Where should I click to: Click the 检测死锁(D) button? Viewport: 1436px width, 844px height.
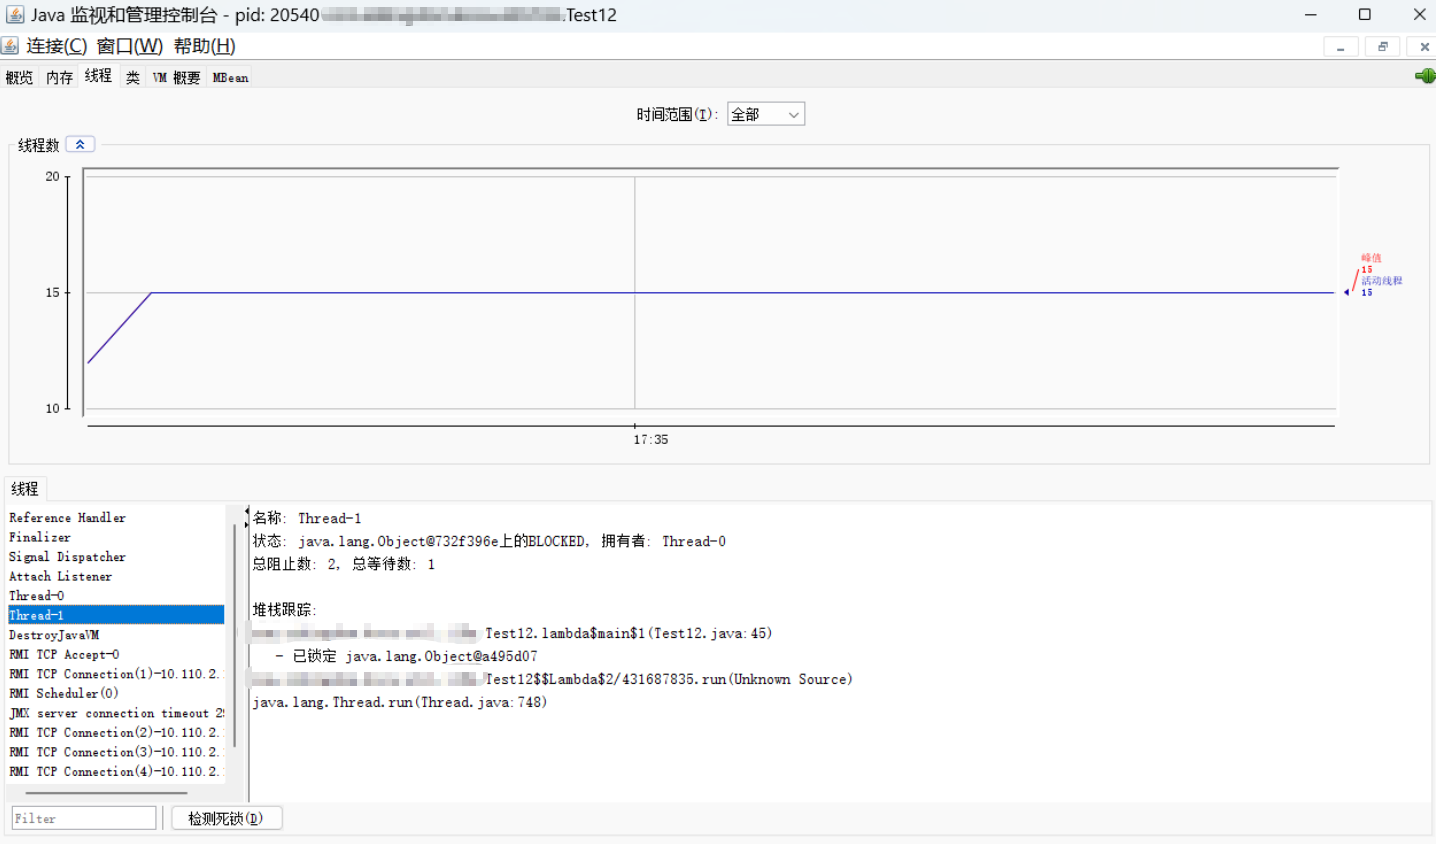(x=226, y=818)
